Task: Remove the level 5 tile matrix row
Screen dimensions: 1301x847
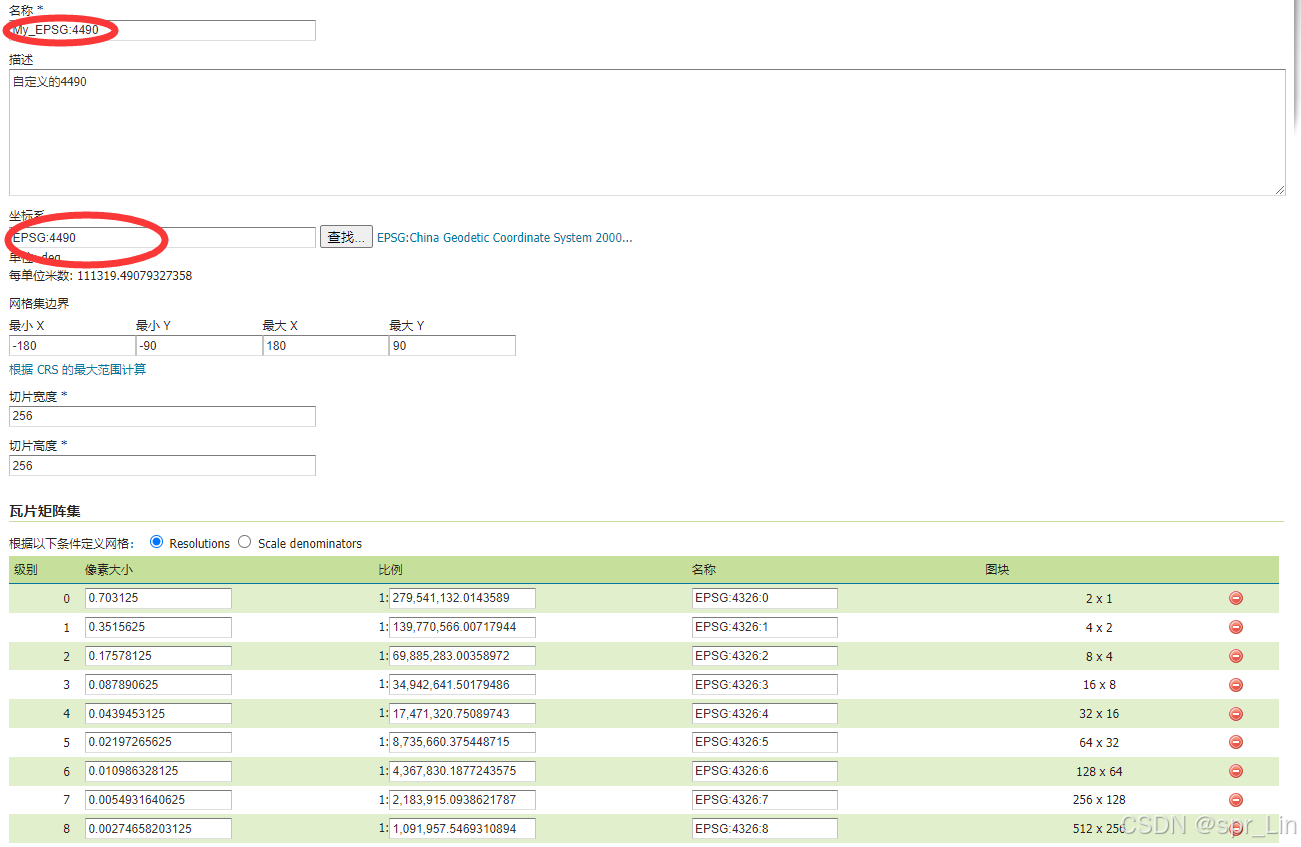Action: (x=1235, y=742)
